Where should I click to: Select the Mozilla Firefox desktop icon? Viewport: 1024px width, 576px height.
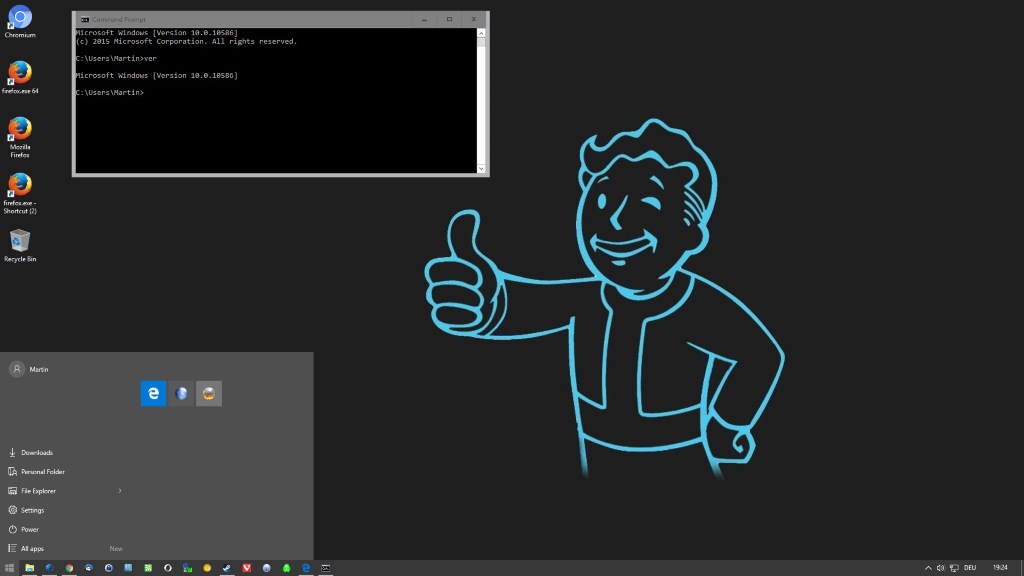pos(20,138)
